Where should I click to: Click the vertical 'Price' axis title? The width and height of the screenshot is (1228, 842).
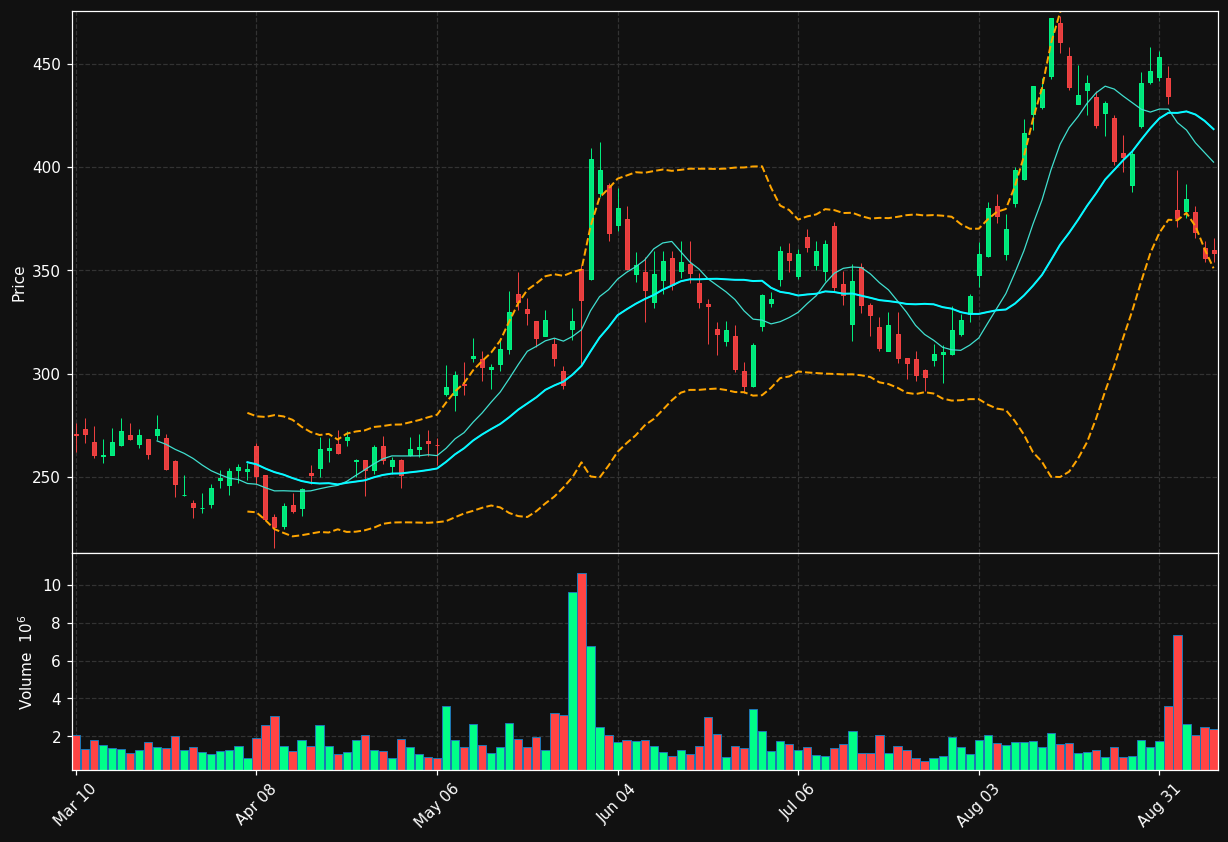click(x=18, y=283)
